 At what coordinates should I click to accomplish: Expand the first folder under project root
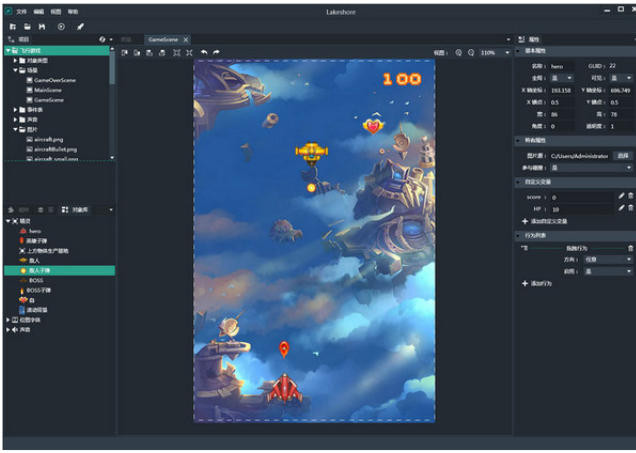(x=15, y=60)
